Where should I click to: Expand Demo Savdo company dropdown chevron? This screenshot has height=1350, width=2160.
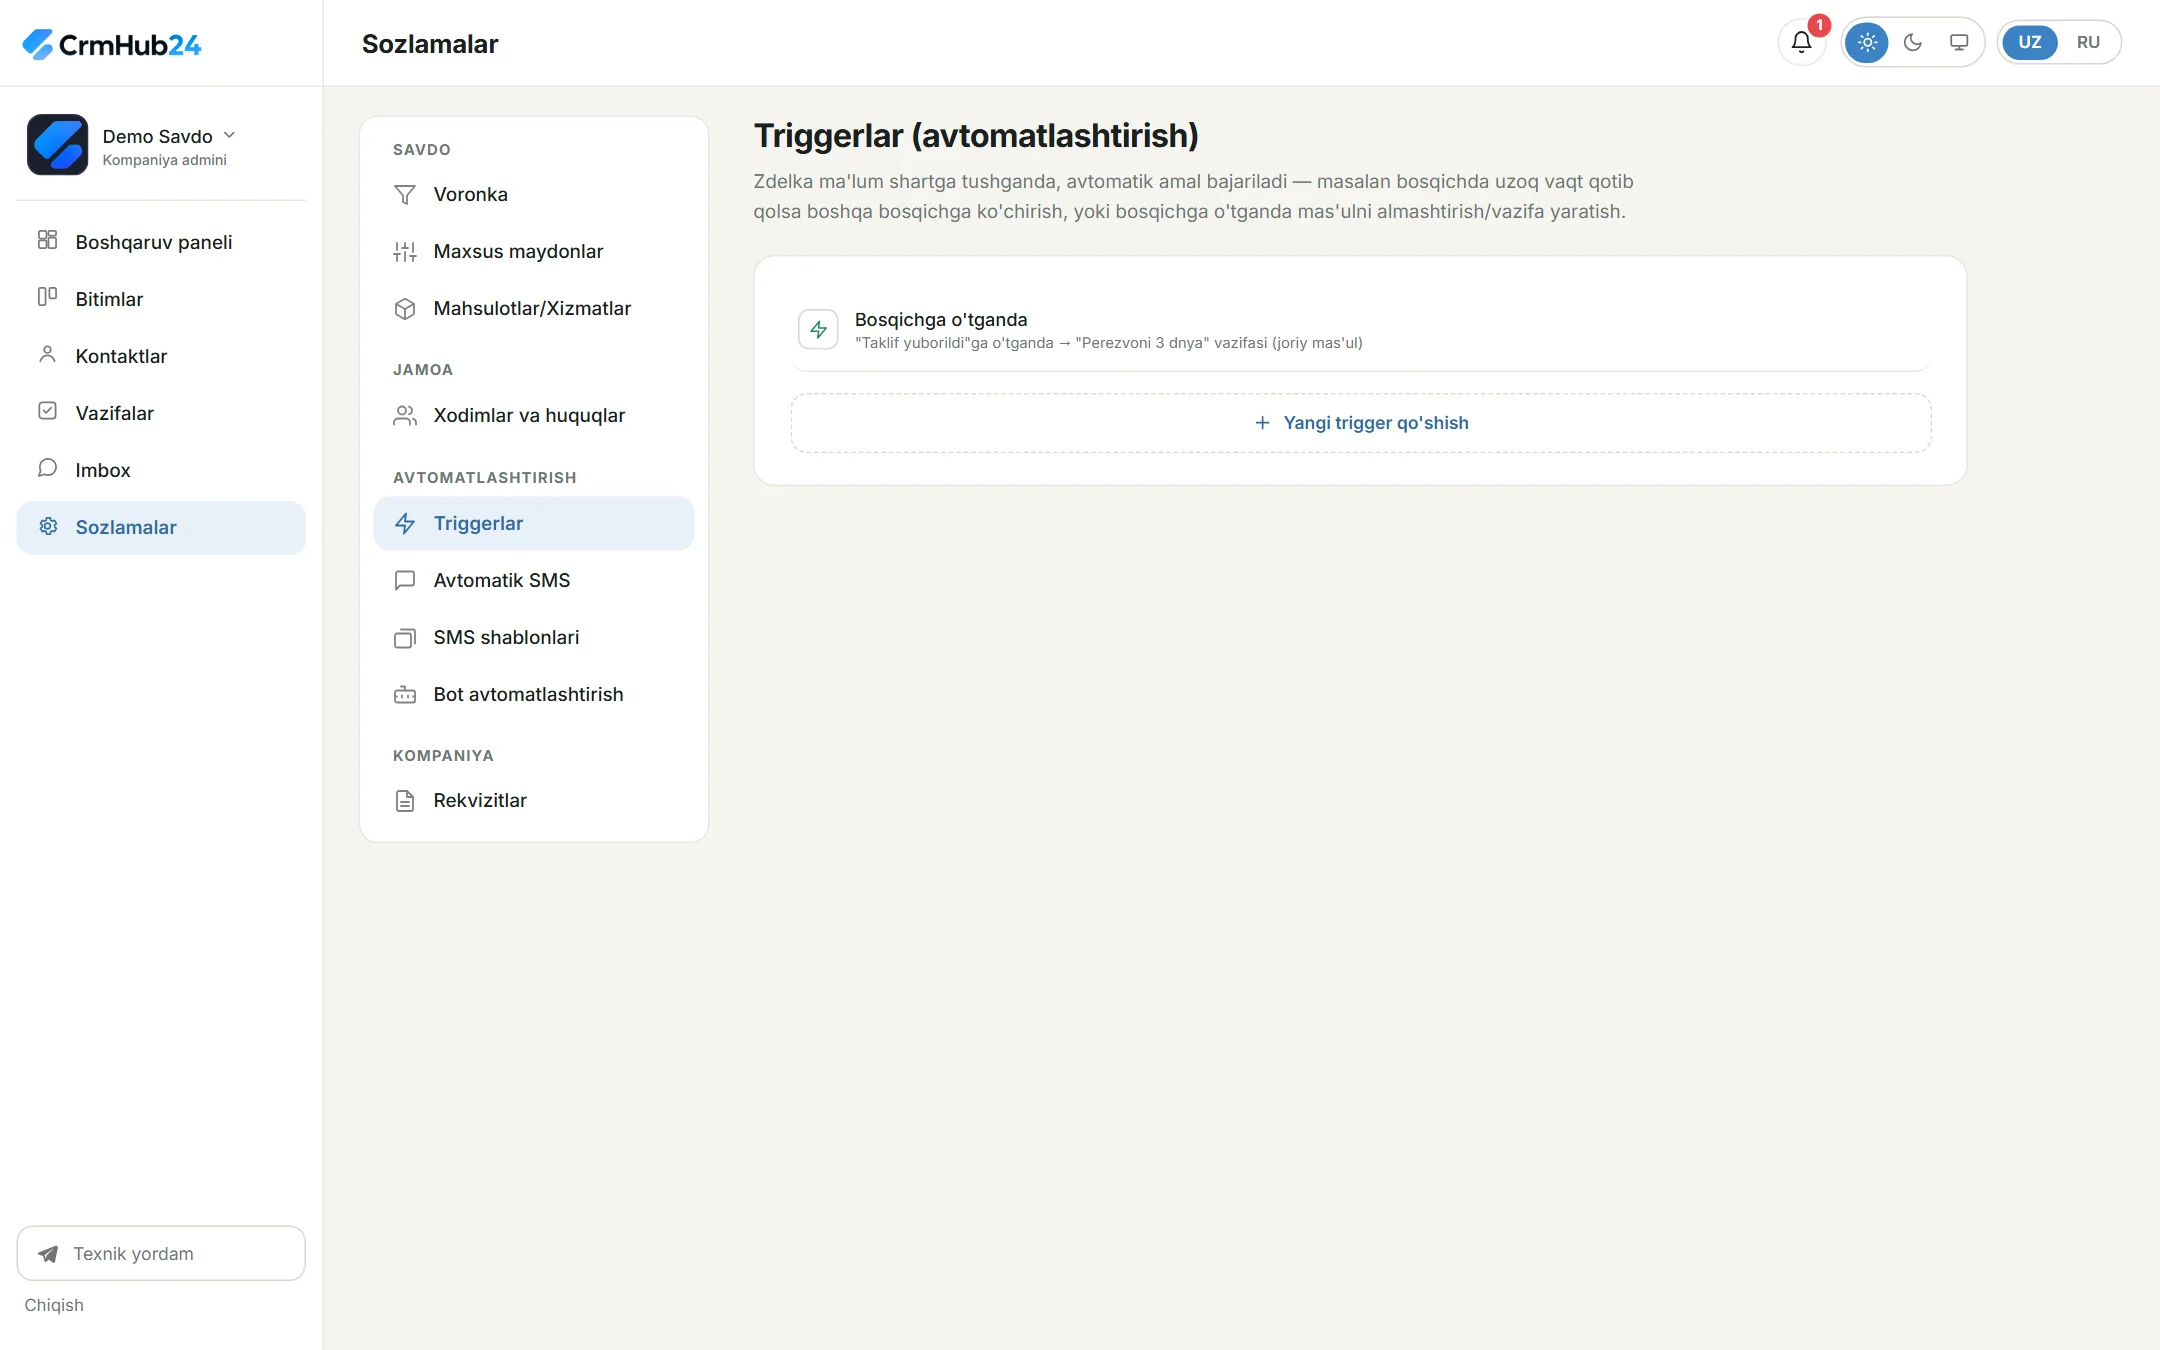tap(229, 135)
